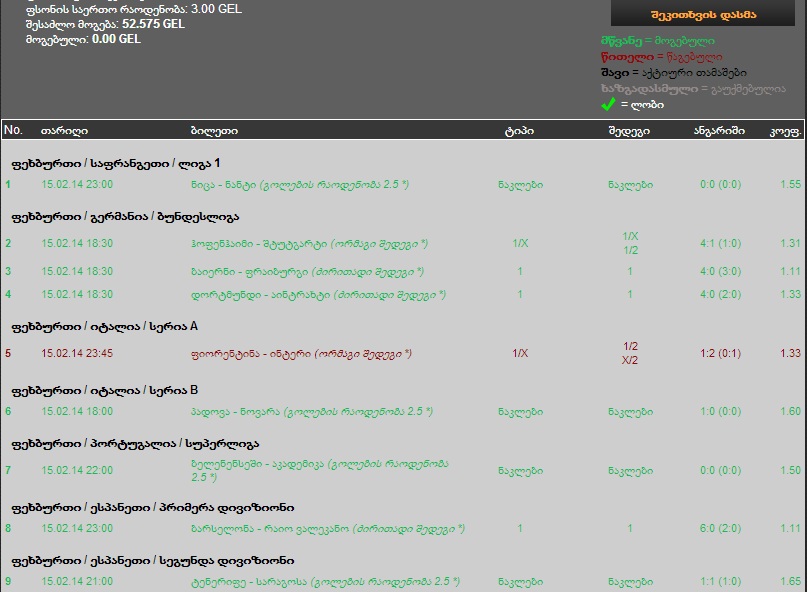
Task: Select the 'თარიღი' column header
Action: coord(64,131)
